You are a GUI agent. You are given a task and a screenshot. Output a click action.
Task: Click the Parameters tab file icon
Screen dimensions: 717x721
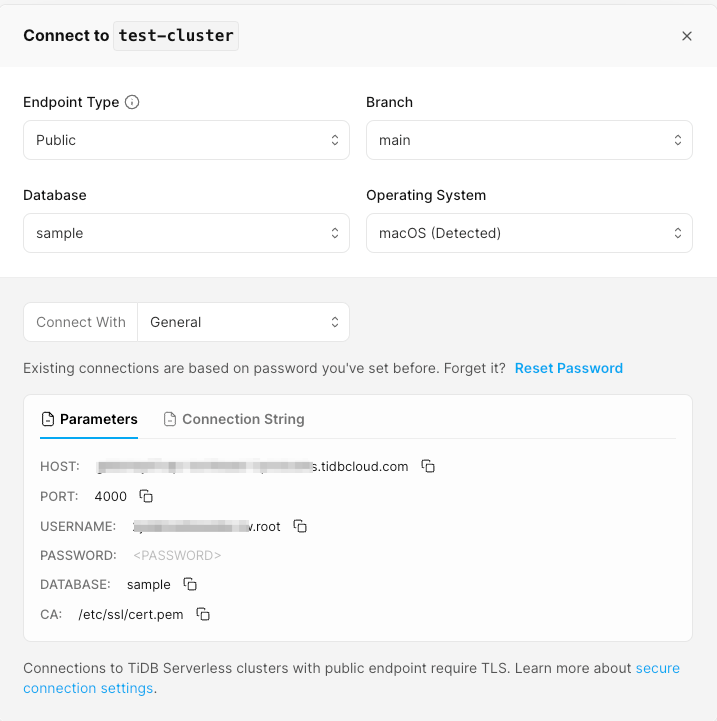click(x=48, y=419)
